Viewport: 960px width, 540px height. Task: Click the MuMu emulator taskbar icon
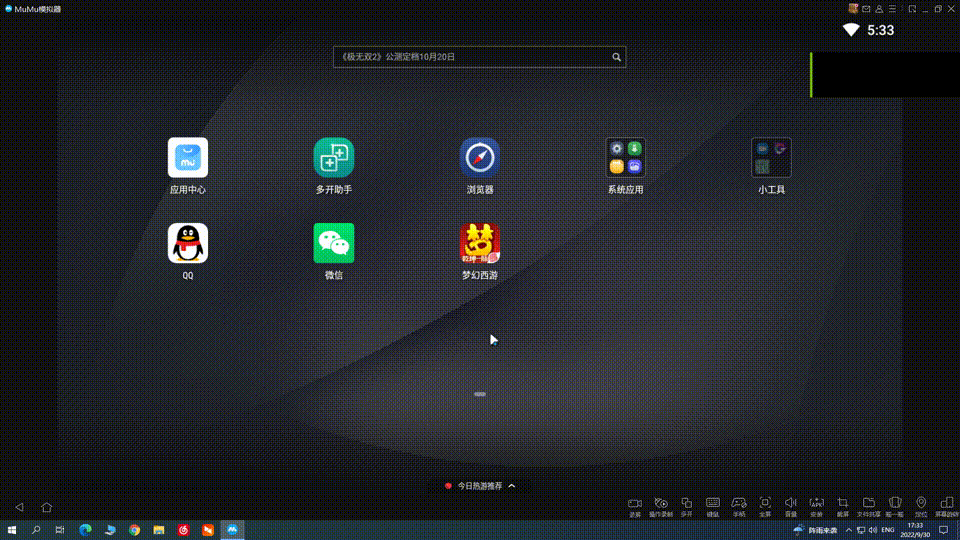click(232, 530)
